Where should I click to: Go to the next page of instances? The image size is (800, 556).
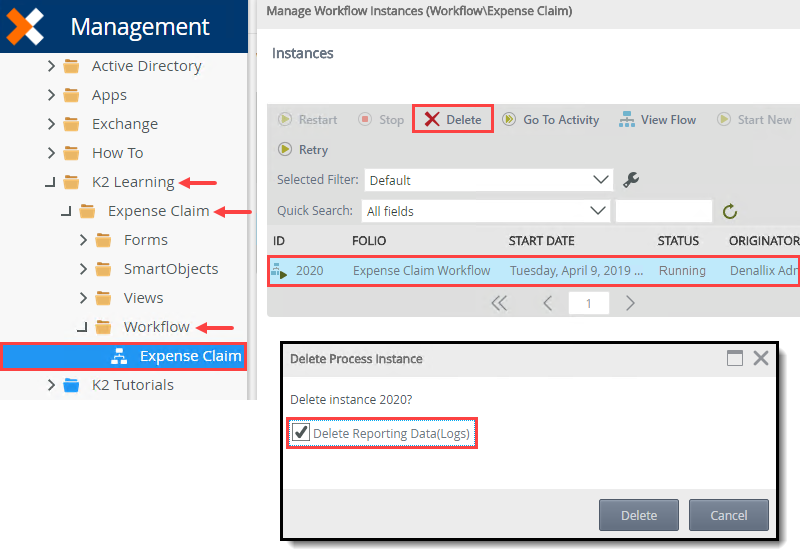point(630,304)
